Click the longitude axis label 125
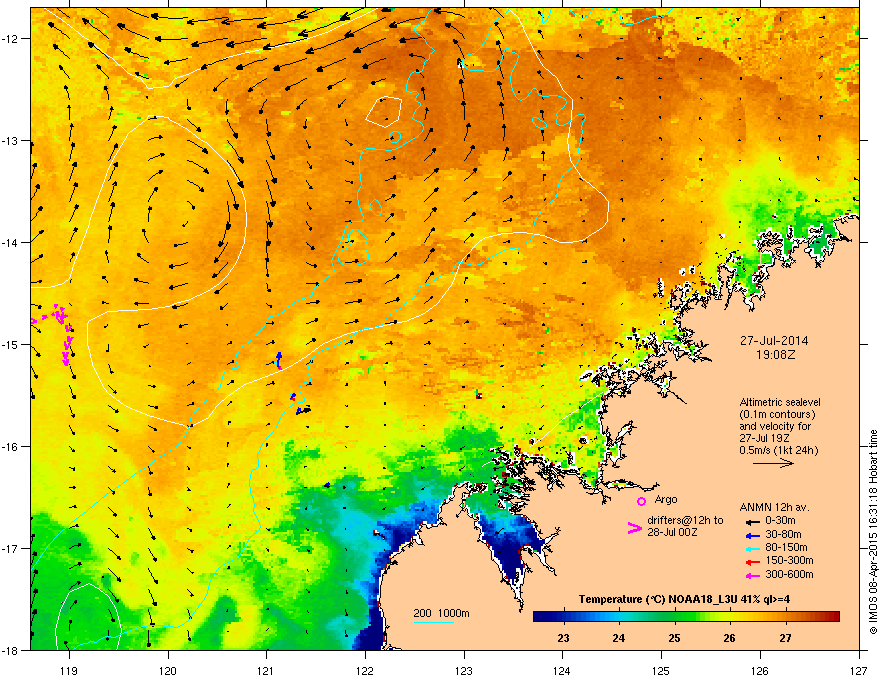Image resolution: width=880 pixels, height=680 pixels. point(661,670)
